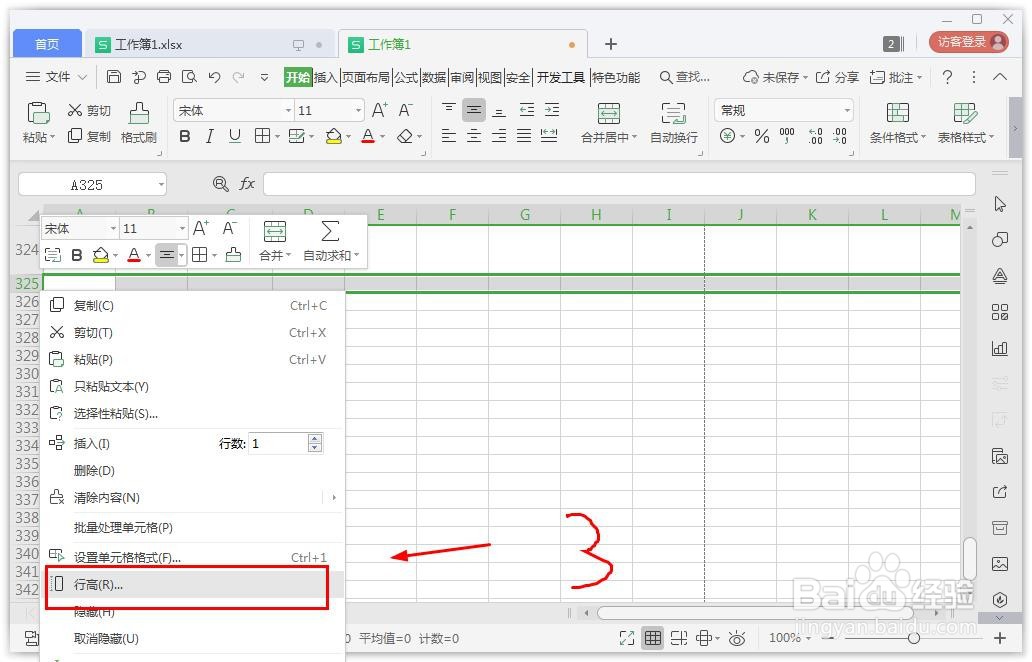The image size is (1032, 662).
Task: Open the mini toolbar Merge (合并) dropdown
Action: pos(288,255)
